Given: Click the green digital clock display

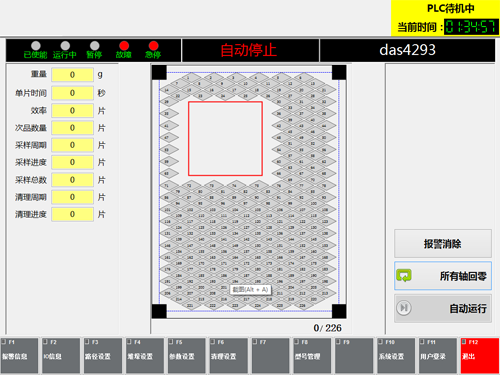Looking at the screenshot, I should pos(471,27).
